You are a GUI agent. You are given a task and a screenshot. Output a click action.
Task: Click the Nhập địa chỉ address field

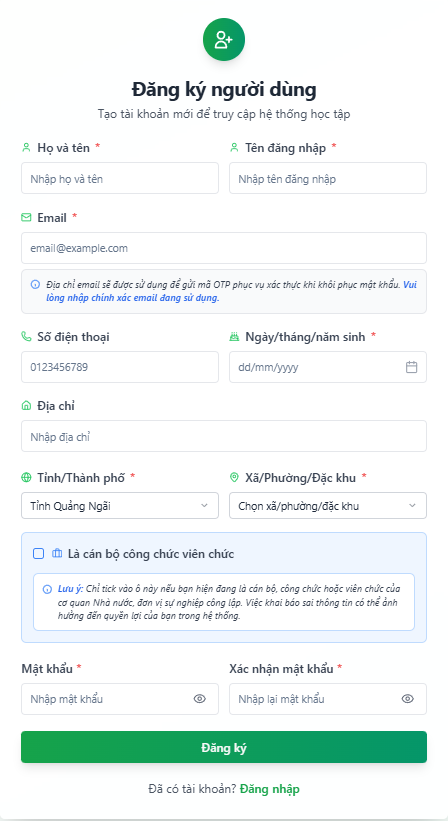pos(224,436)
